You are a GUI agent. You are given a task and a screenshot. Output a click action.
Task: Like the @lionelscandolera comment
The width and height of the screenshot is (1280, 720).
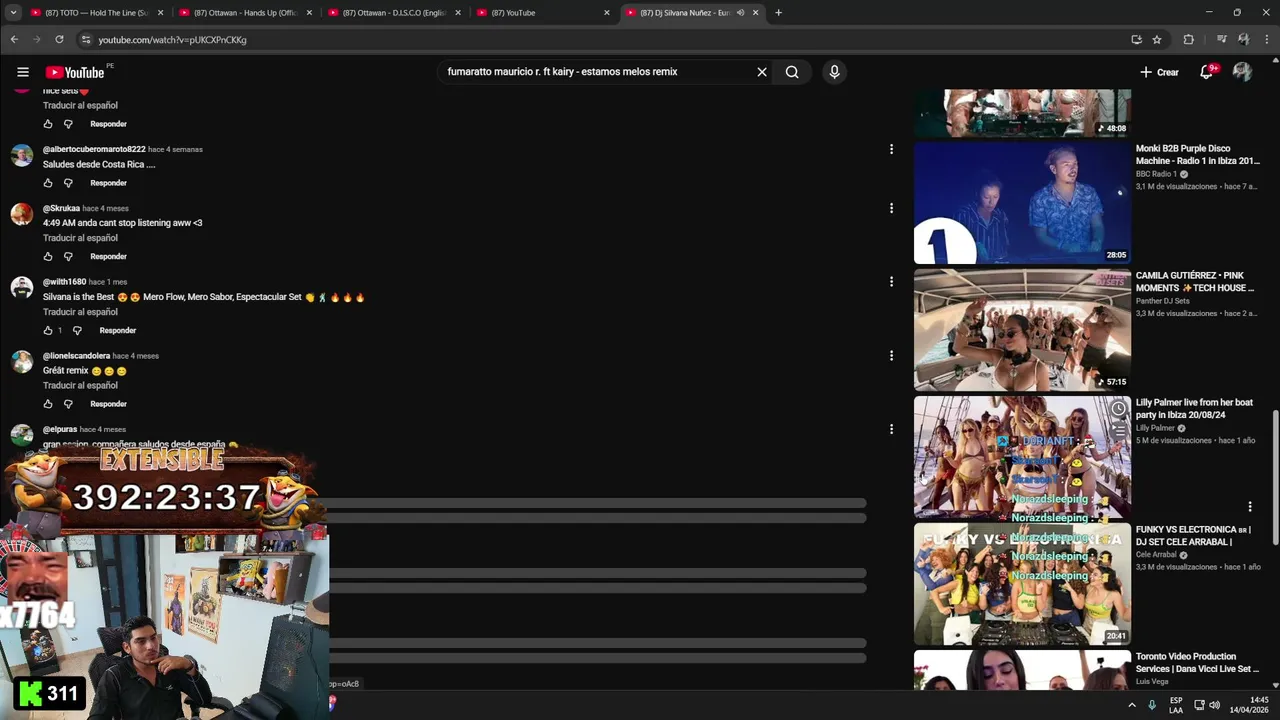48,404
